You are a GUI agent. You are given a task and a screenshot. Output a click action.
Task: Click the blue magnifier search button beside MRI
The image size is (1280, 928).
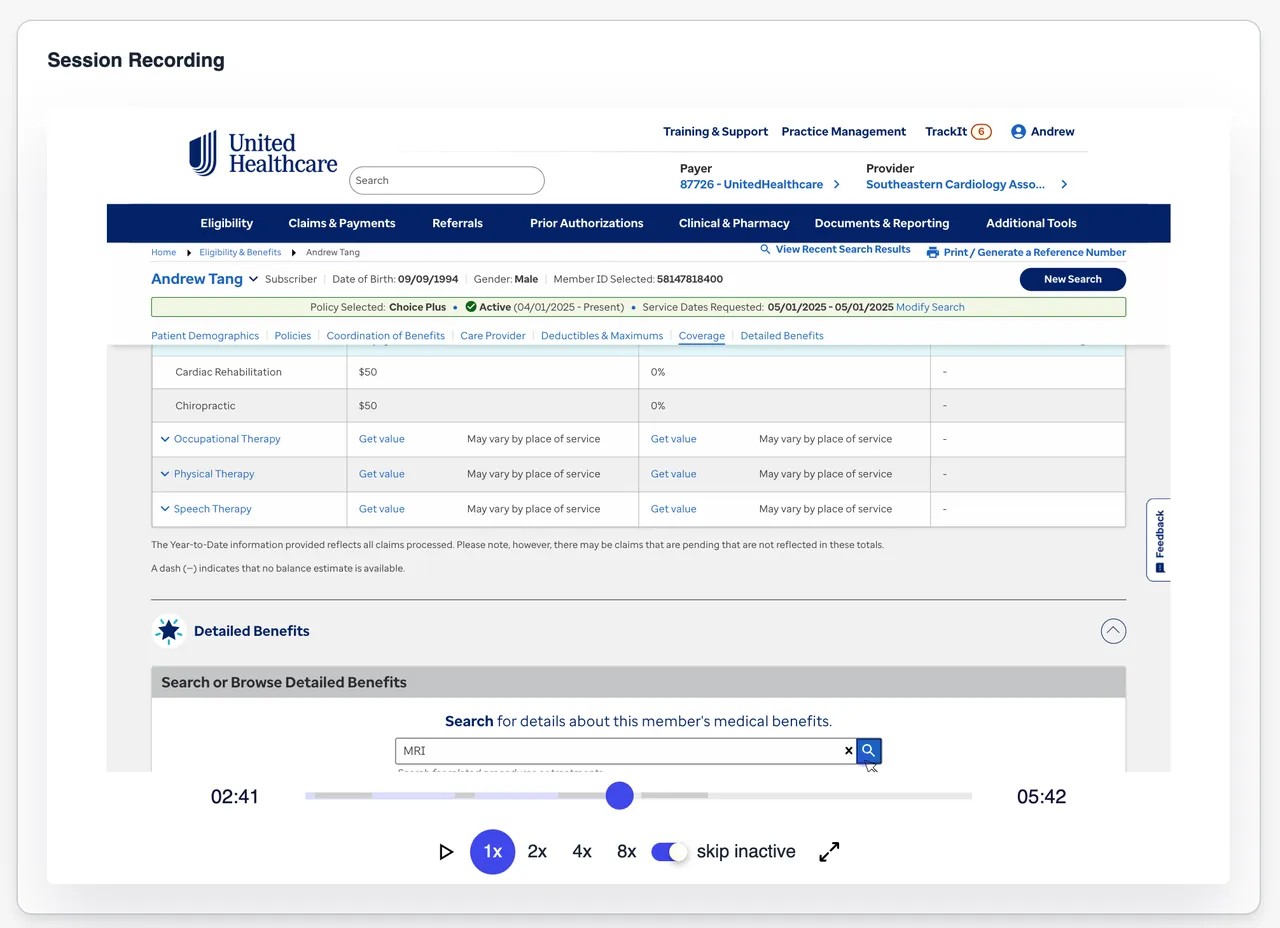pos(869,750)
